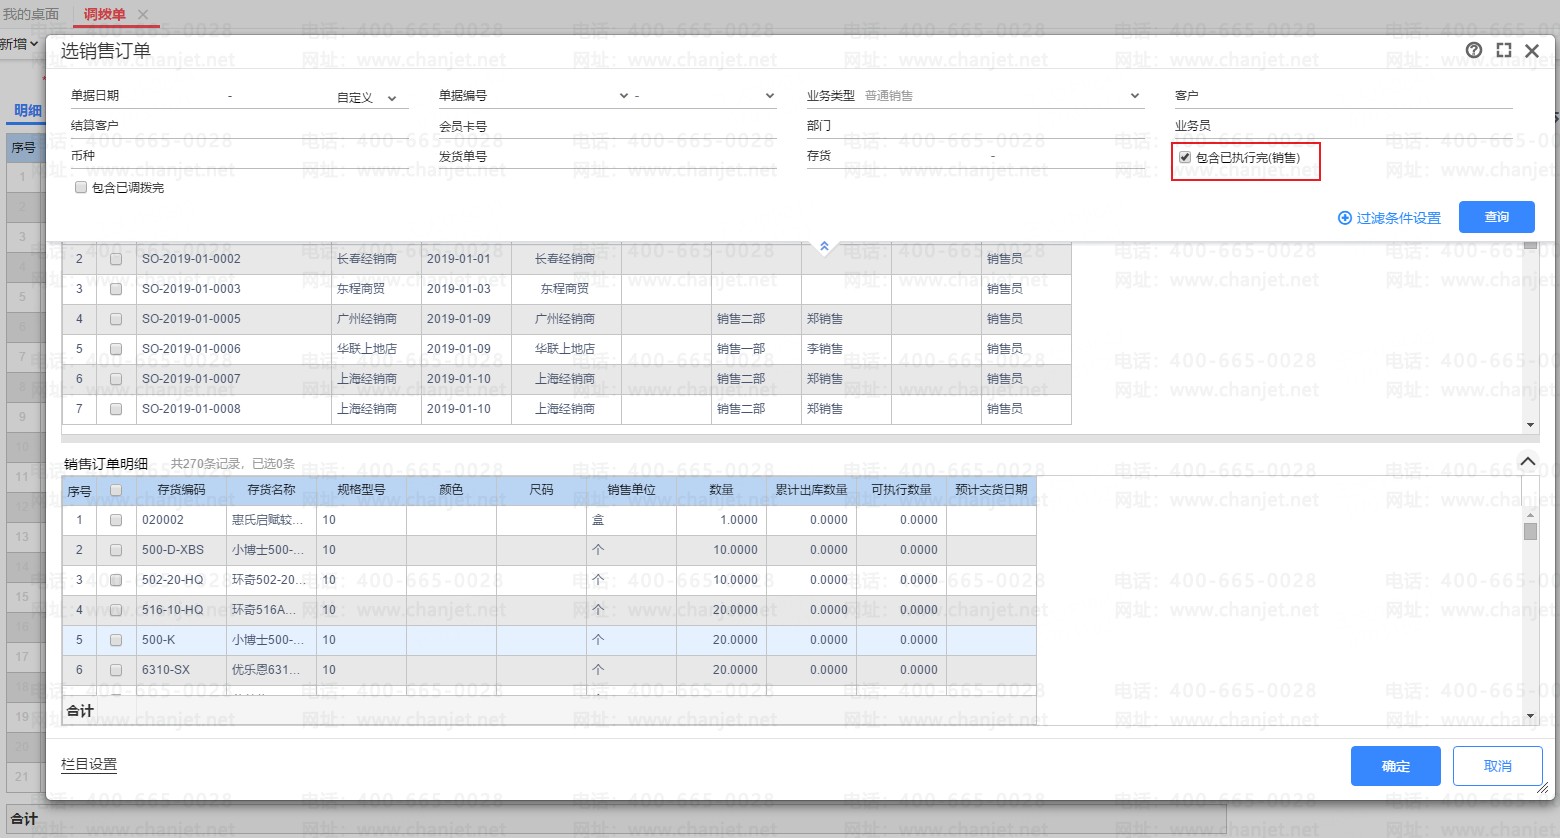Tick checkbox for order SO-2019-01-0005
Screen dimensions: 1560x838
pyautogui.click(x=116, y=319)
